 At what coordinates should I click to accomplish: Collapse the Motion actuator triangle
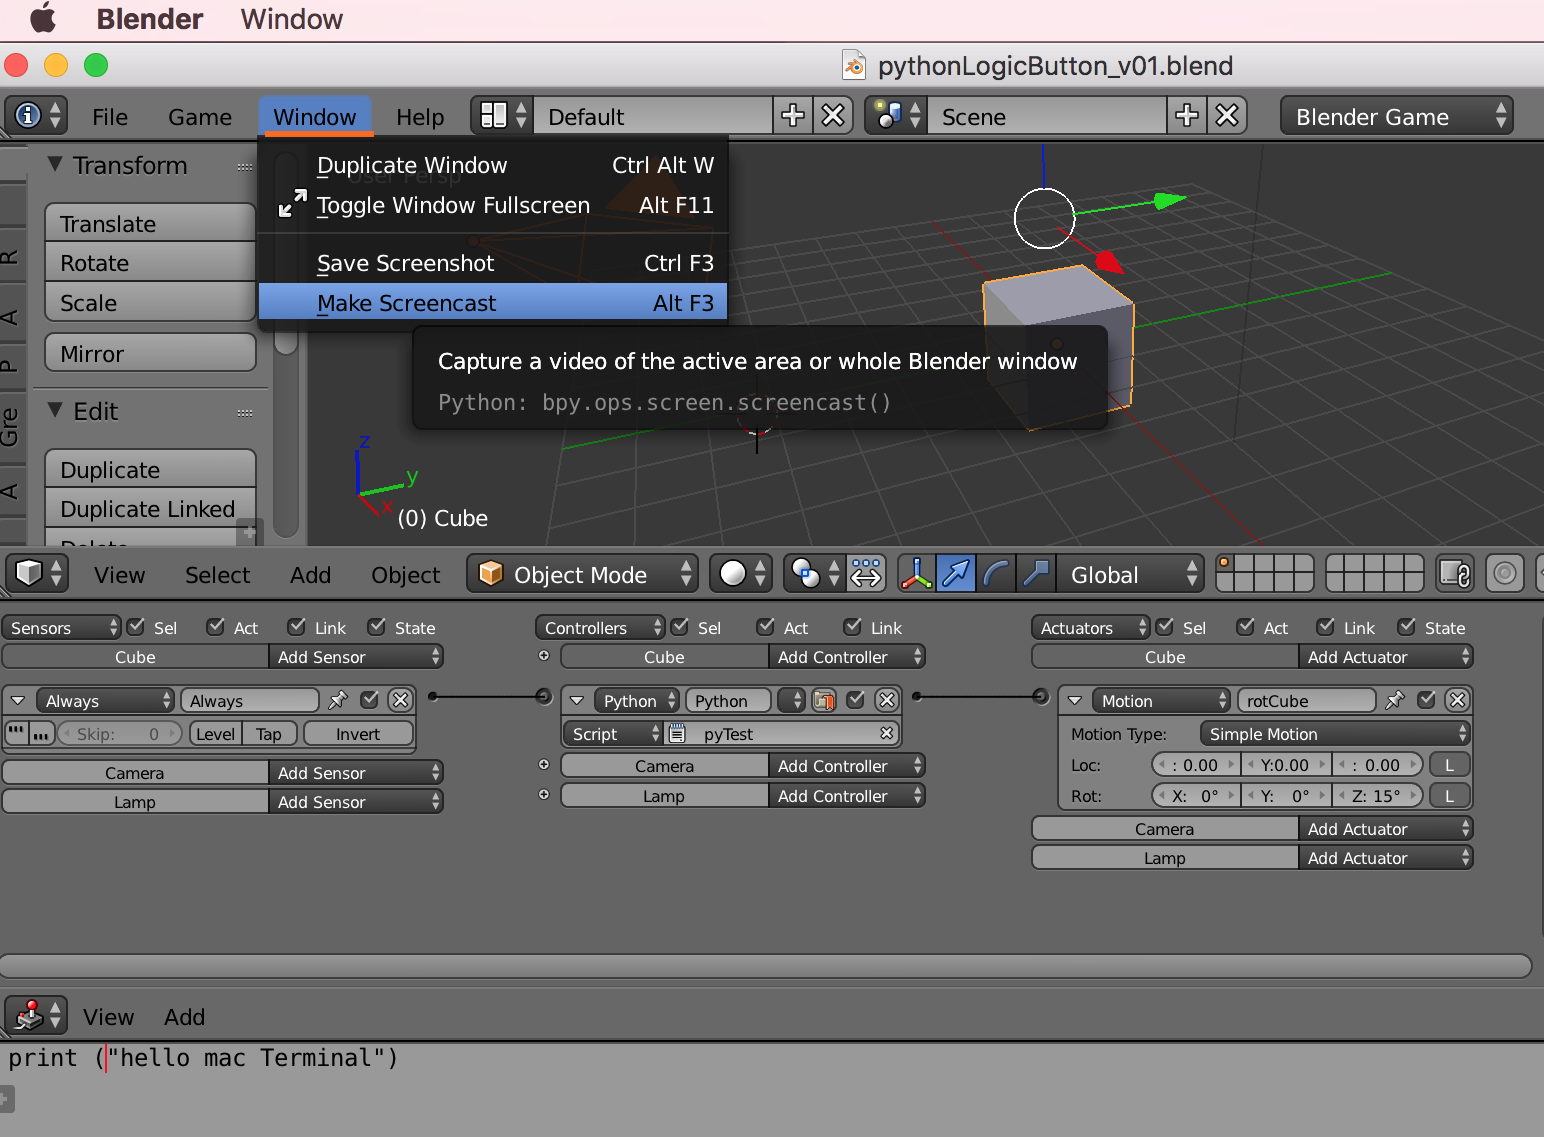(1075, 700)
